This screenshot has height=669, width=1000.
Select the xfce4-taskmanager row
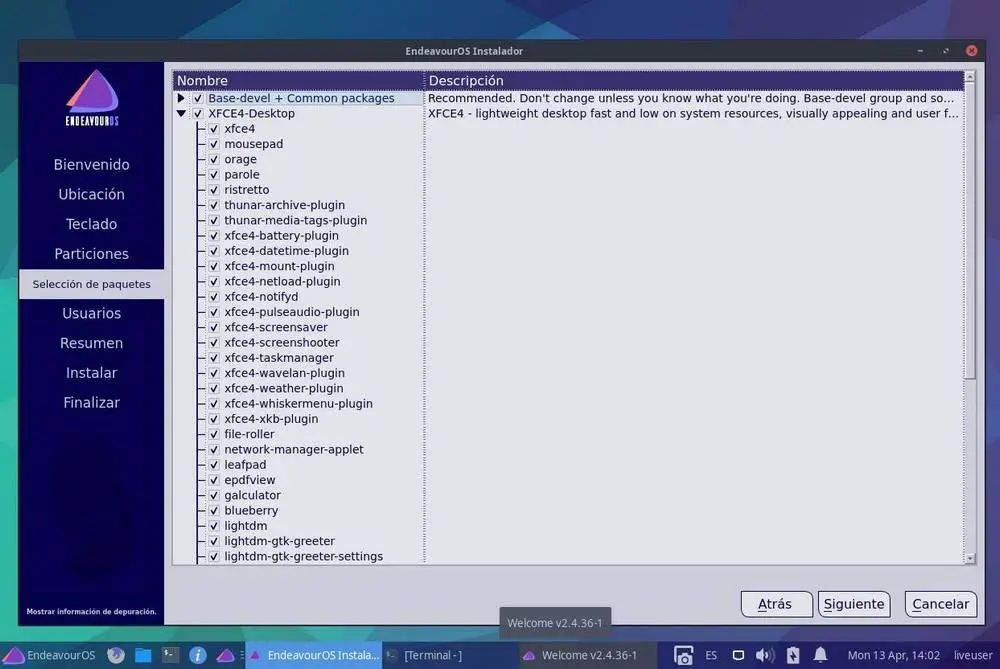point(279,358)
